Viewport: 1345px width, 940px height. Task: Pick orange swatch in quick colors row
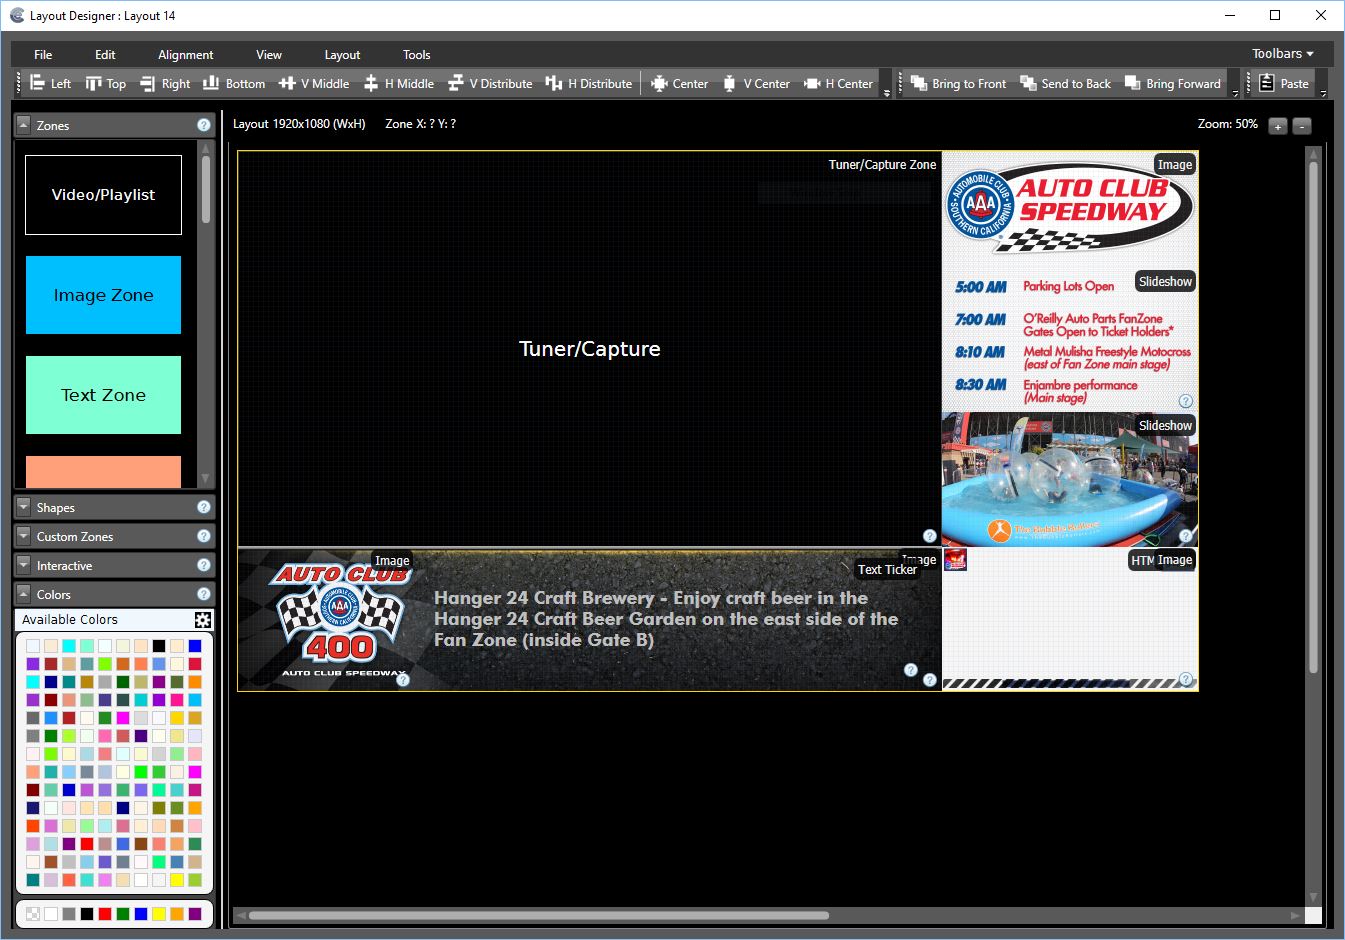[x=177, y=914]
